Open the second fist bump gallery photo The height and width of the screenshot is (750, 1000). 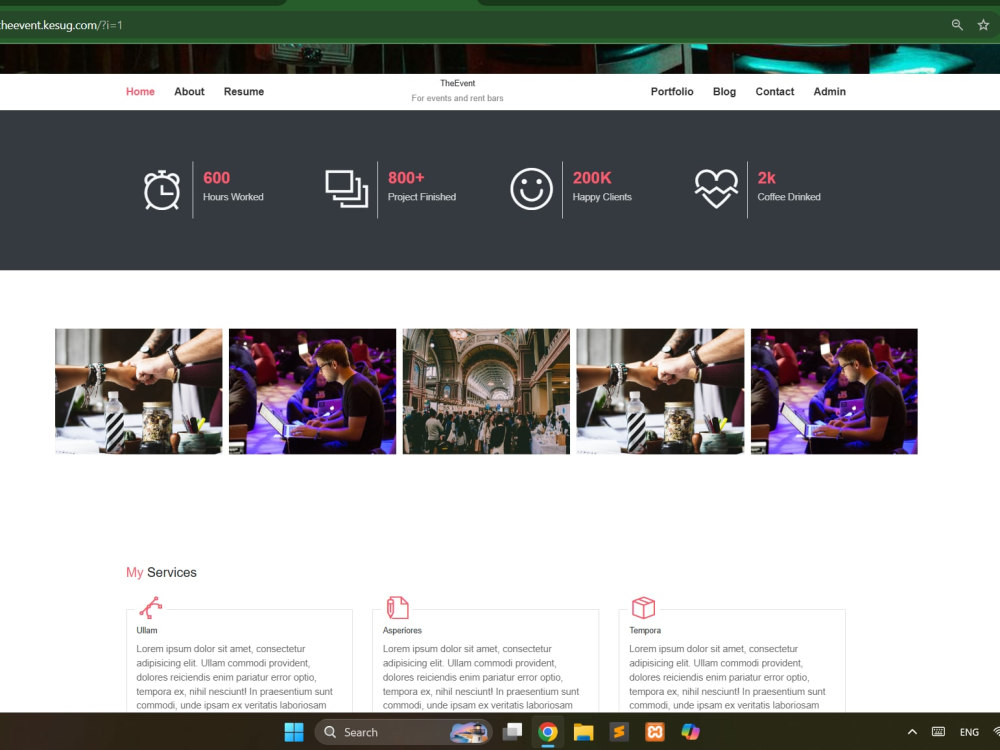(660, 392)
